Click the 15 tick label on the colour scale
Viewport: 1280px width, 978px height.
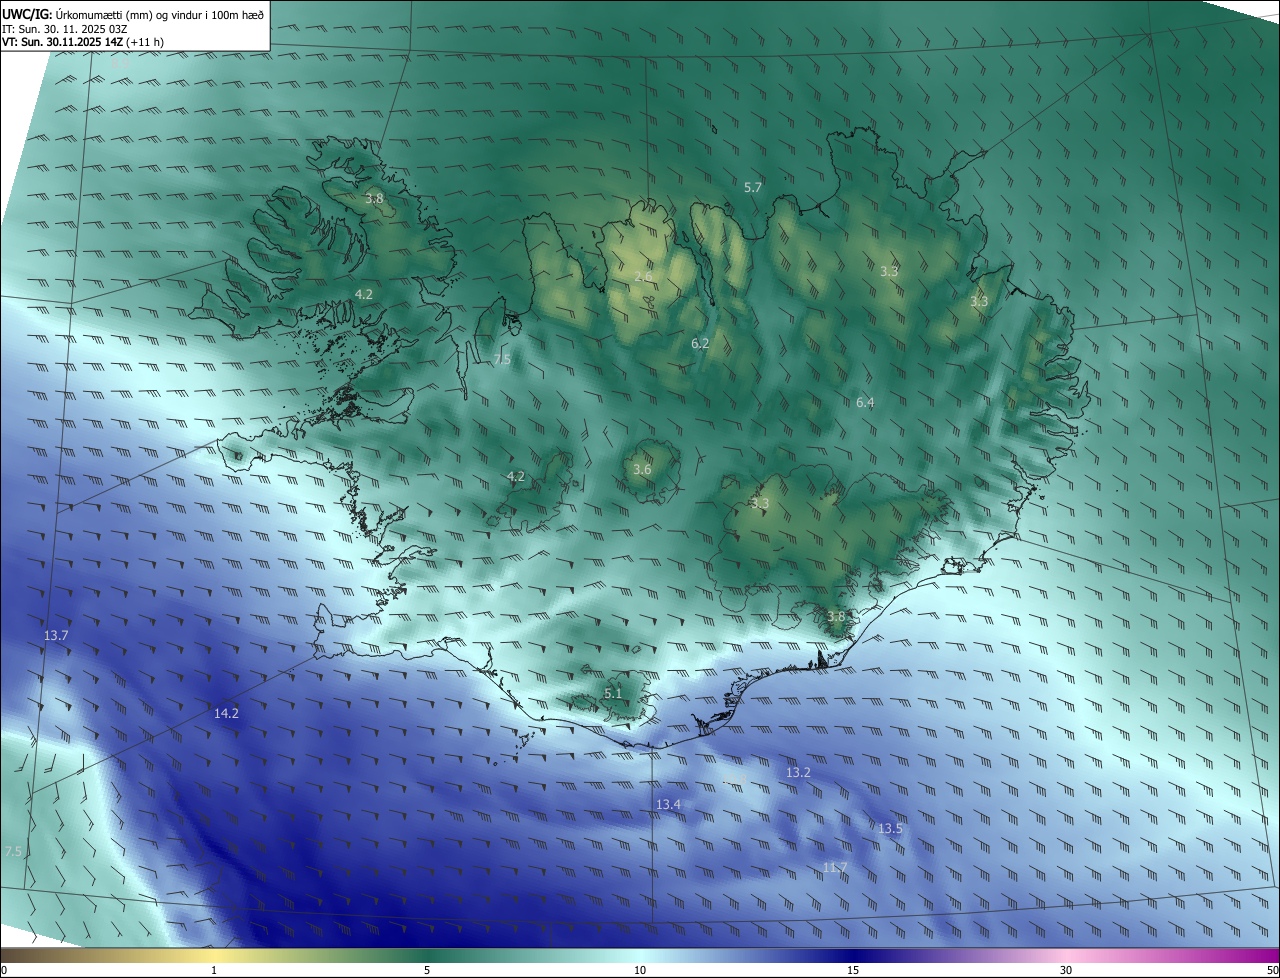pos(853,970)
